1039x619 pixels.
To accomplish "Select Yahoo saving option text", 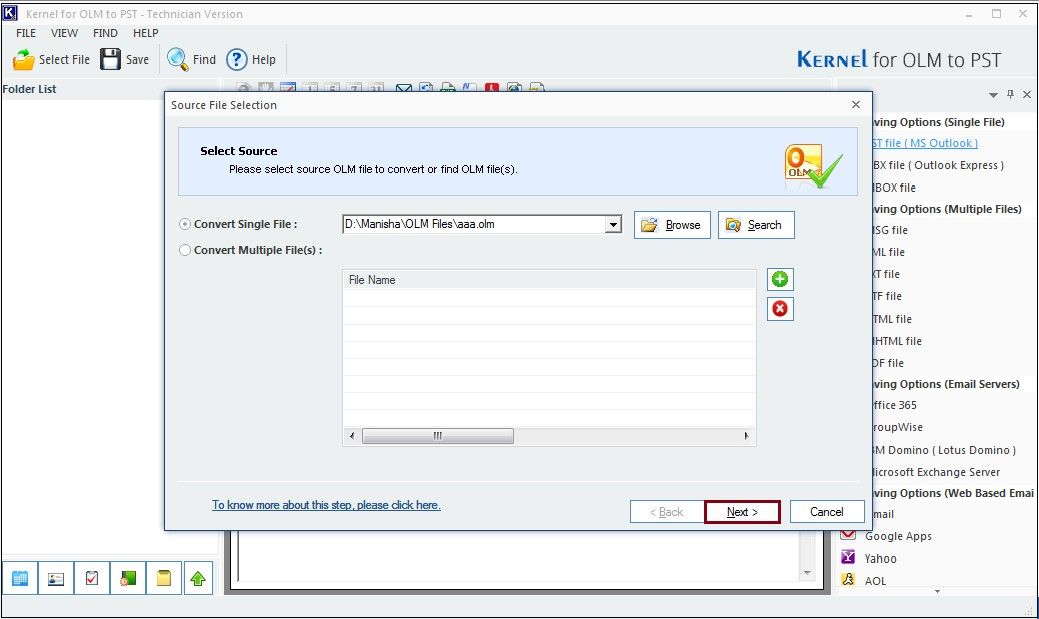I will pyautogui.click(x=881, y=559).
